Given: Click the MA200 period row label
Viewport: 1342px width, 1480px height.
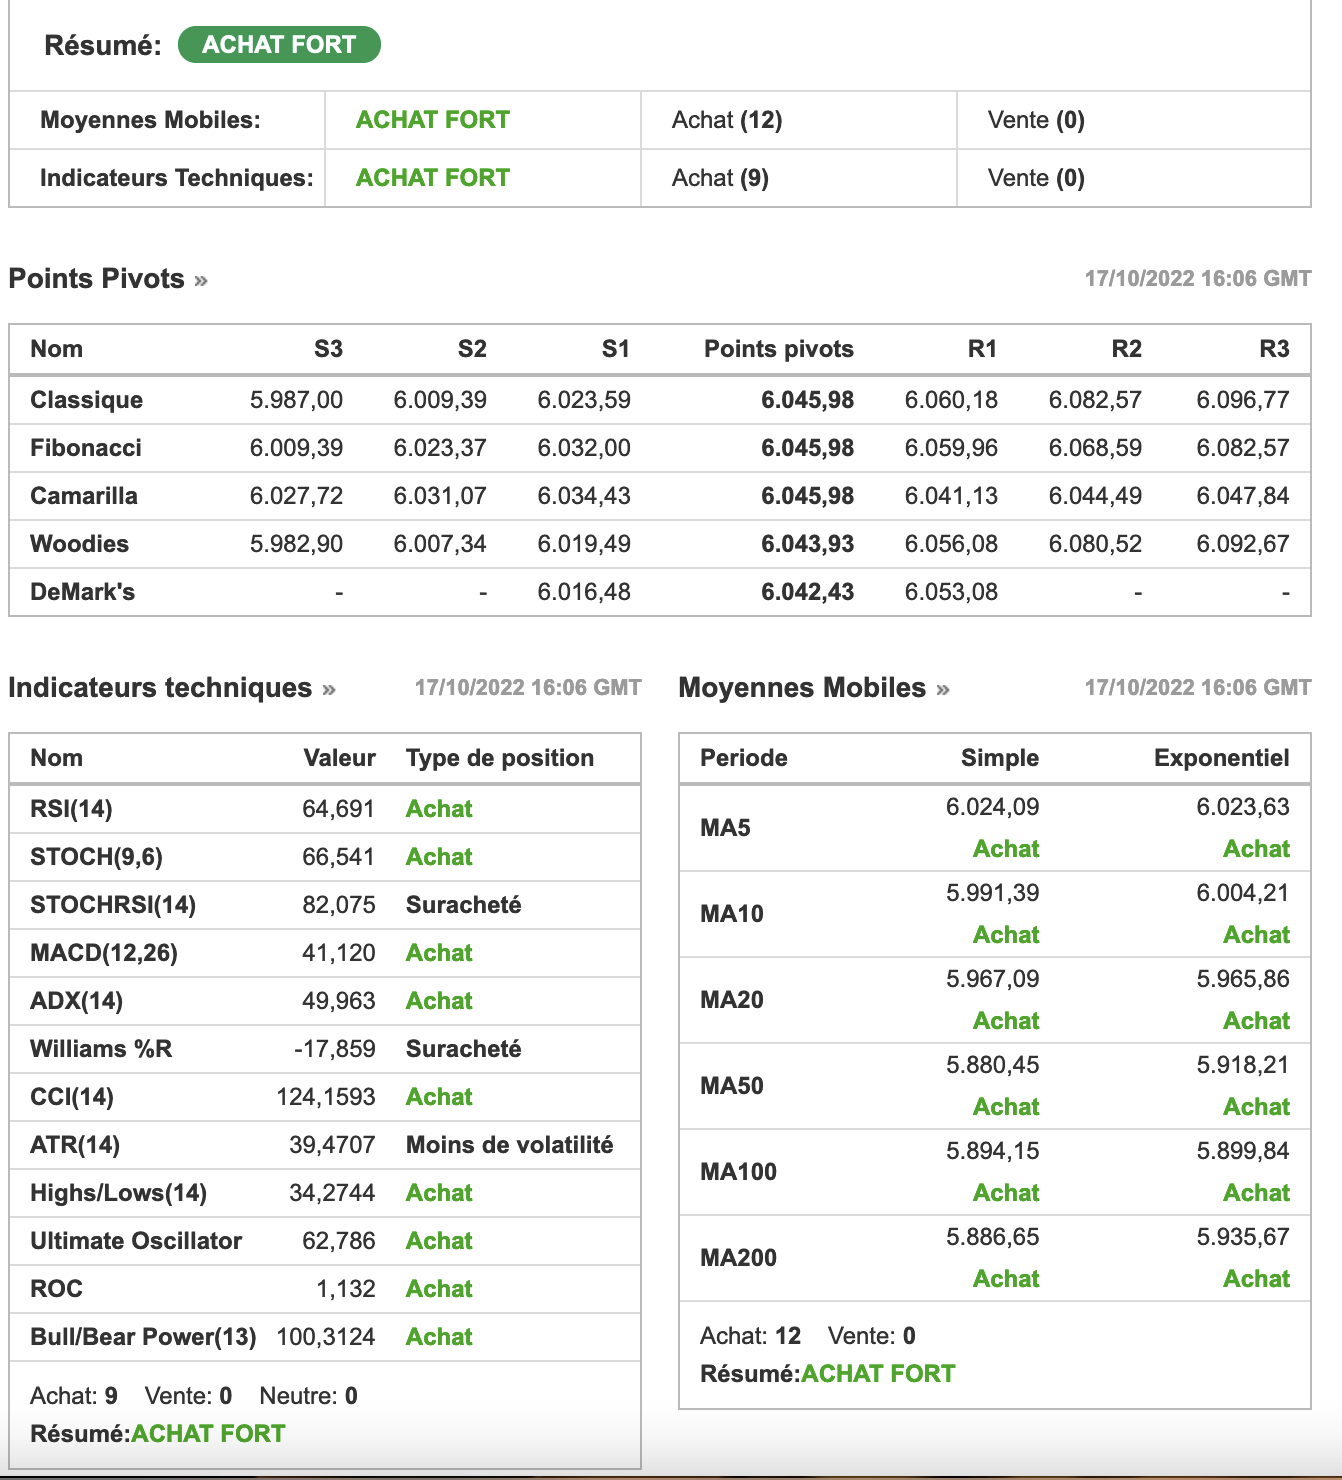Looking at the screenshot, I should (x=738, y=1258).
